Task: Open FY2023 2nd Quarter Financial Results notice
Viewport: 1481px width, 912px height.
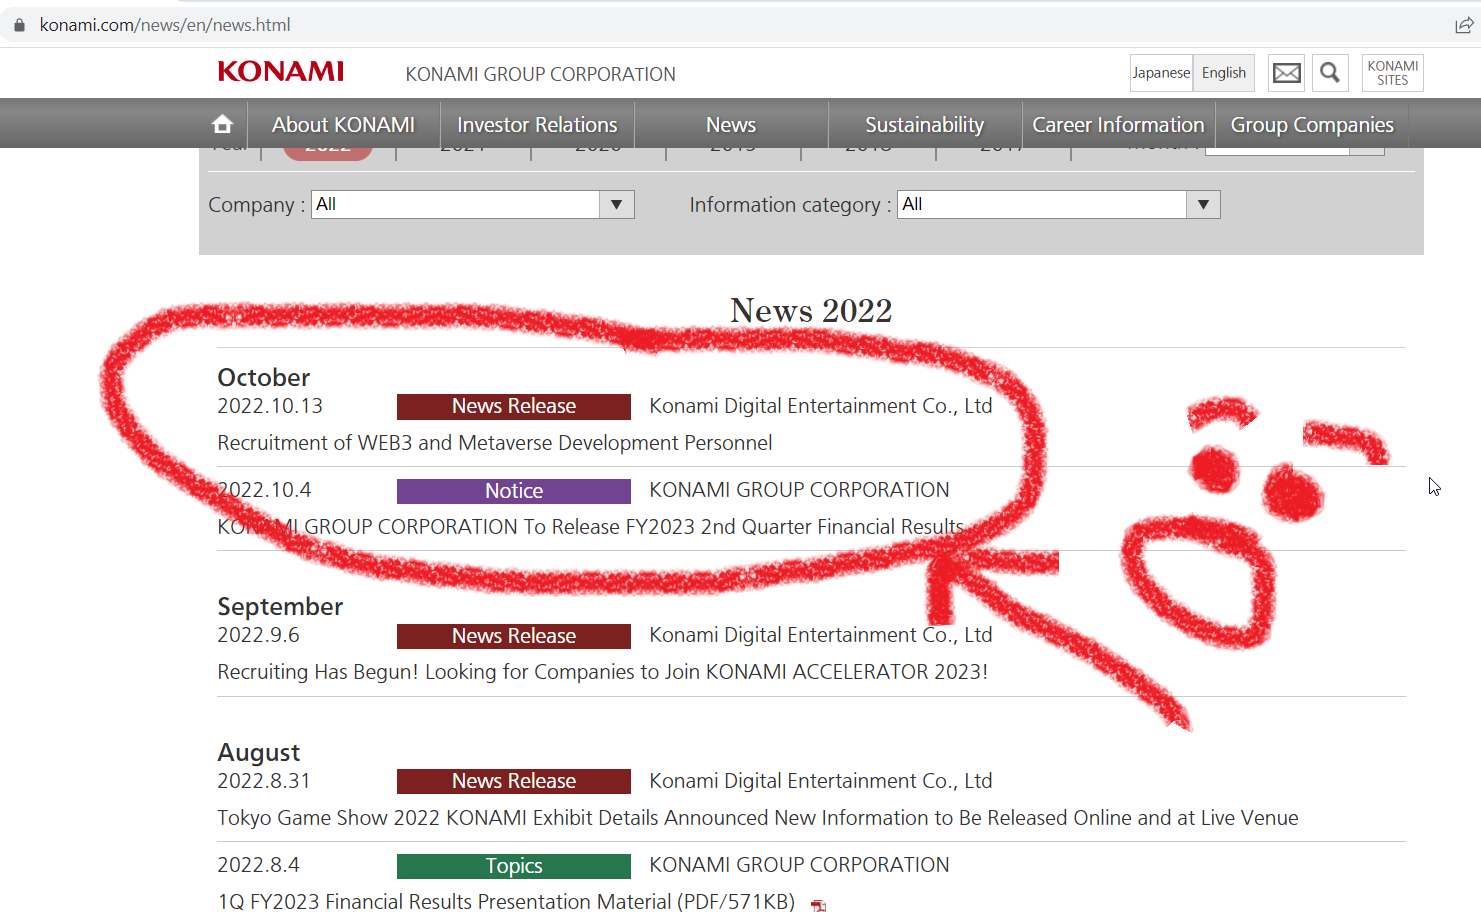Action: click(x=591, y=527)
